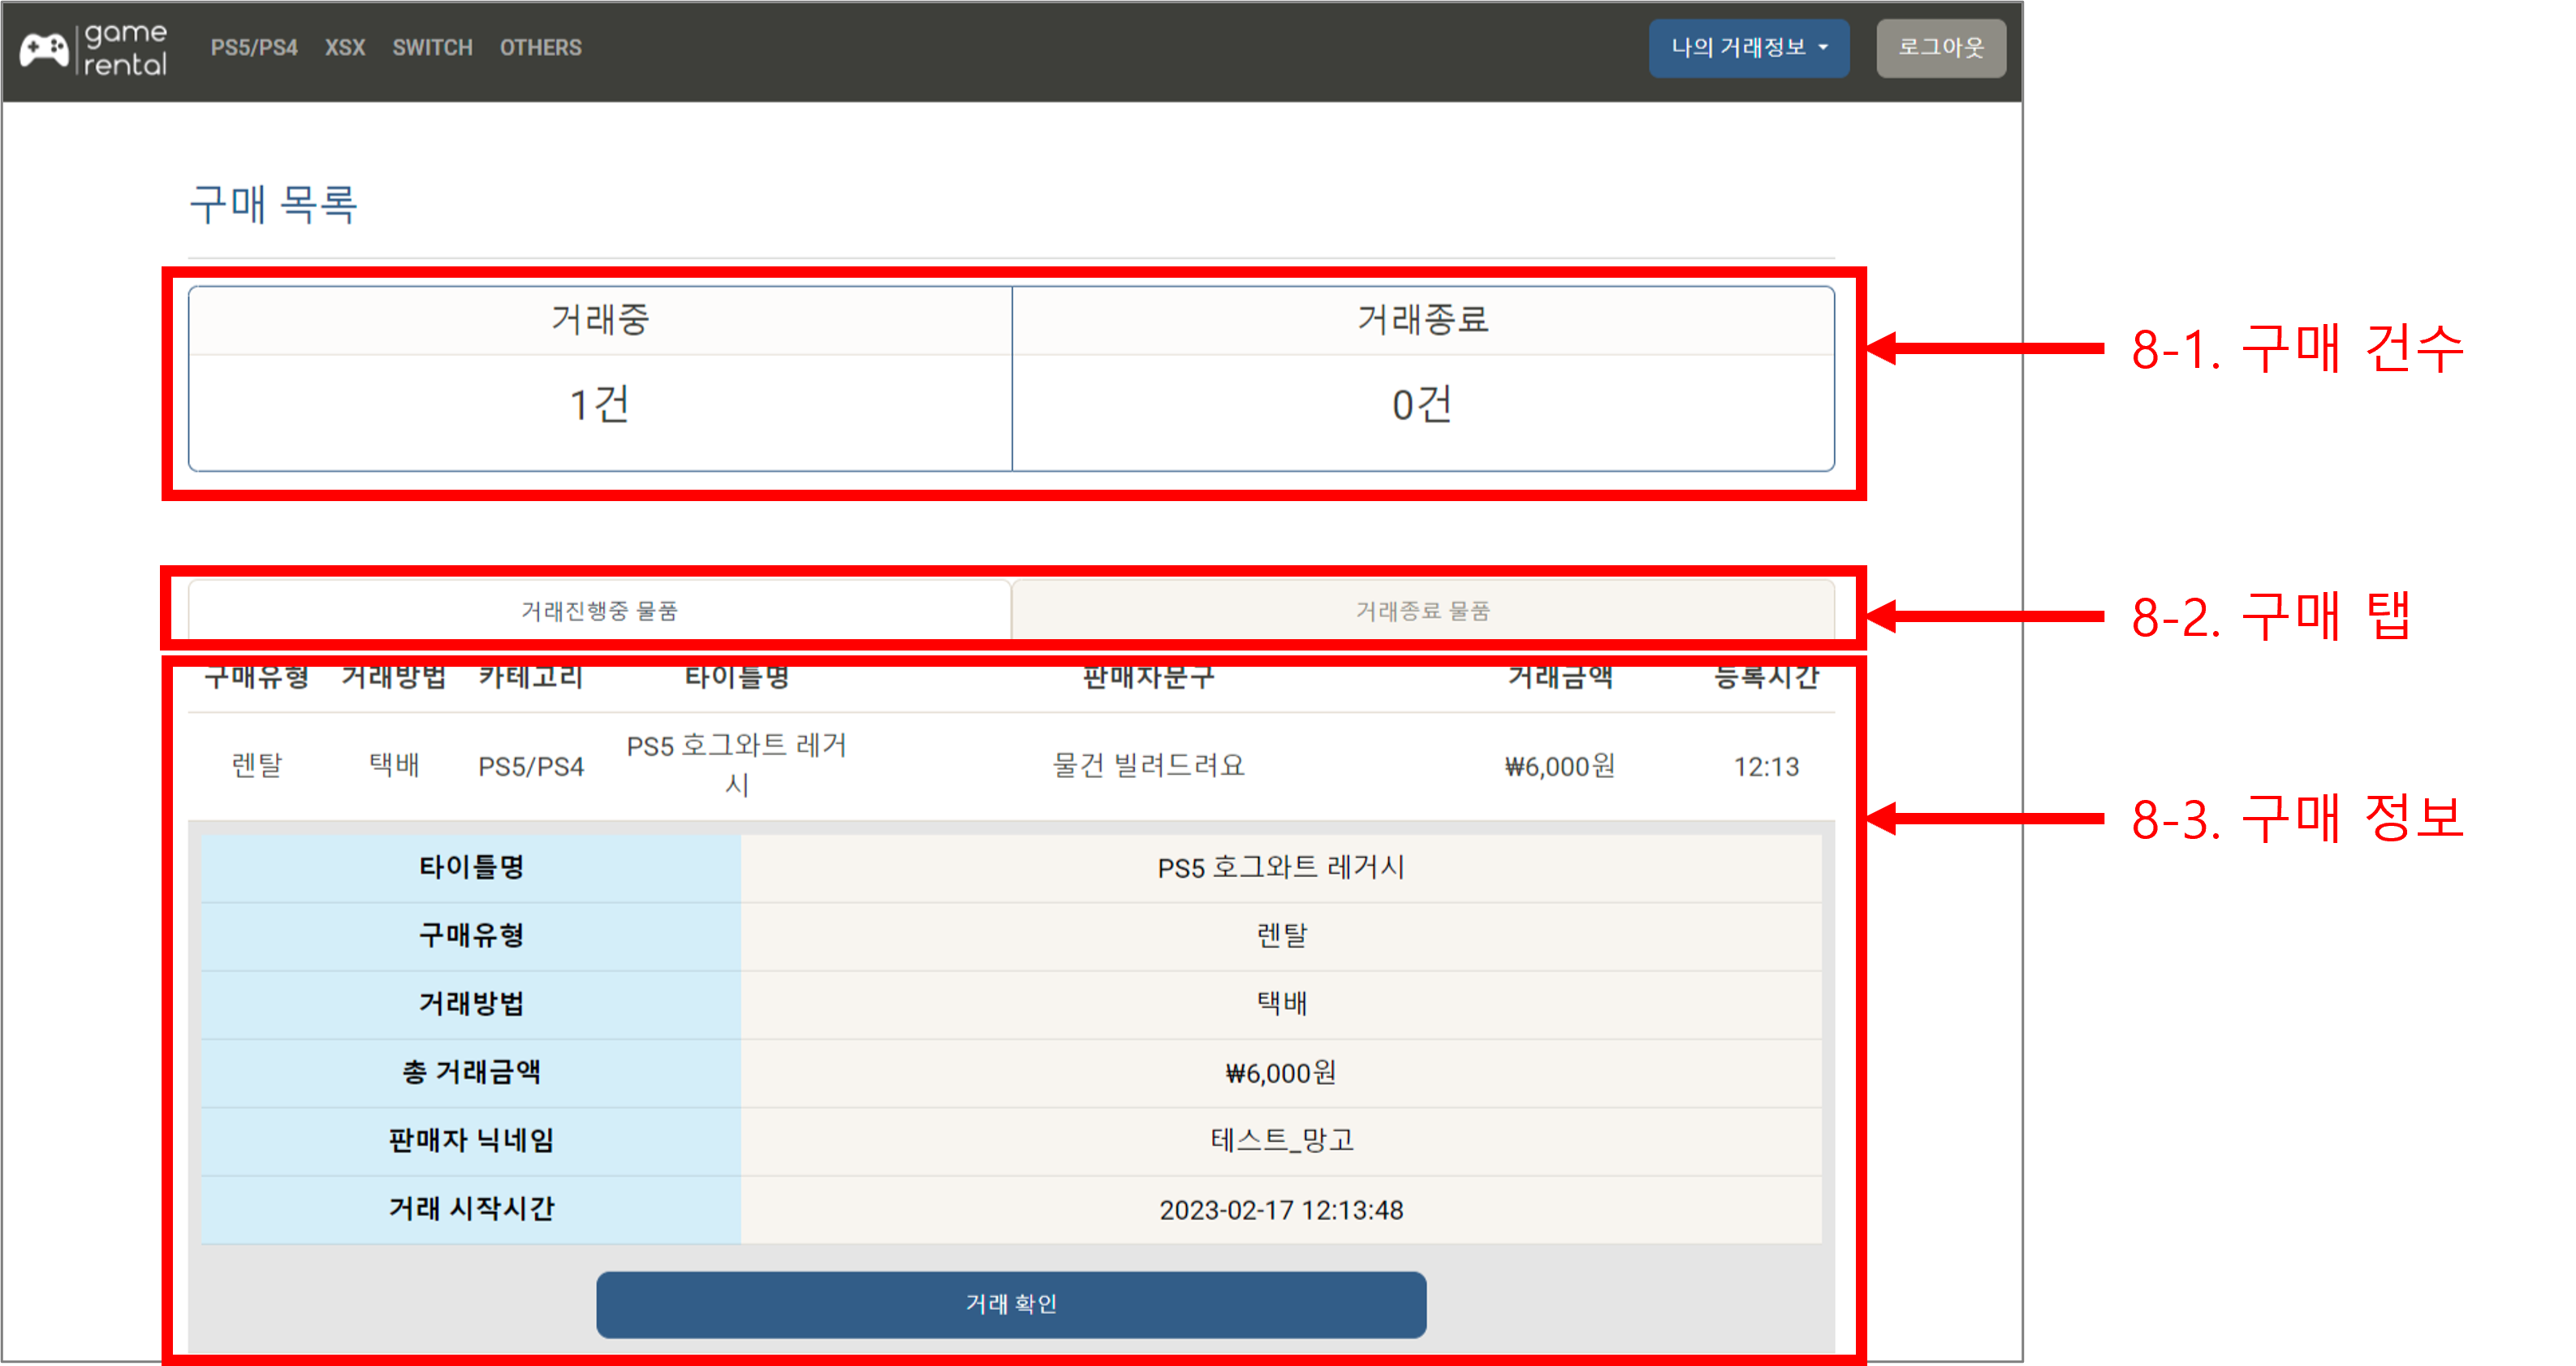Open the PS5/PS4 category menu
This screenshot has width=2576, height=1366.
253,47
